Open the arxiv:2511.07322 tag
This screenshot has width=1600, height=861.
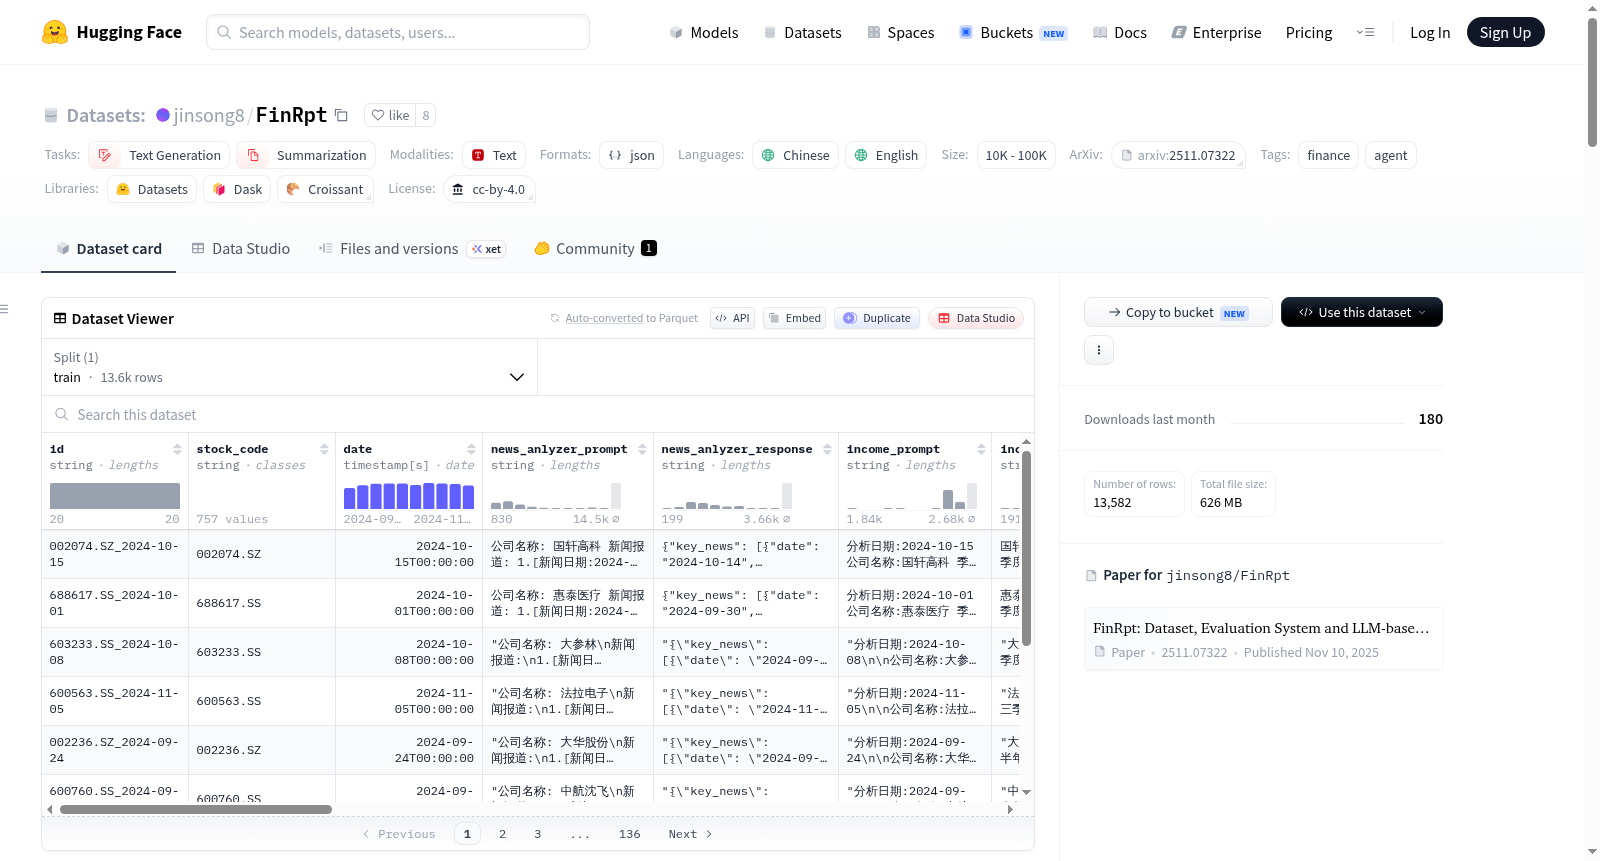pos(1178,155)
